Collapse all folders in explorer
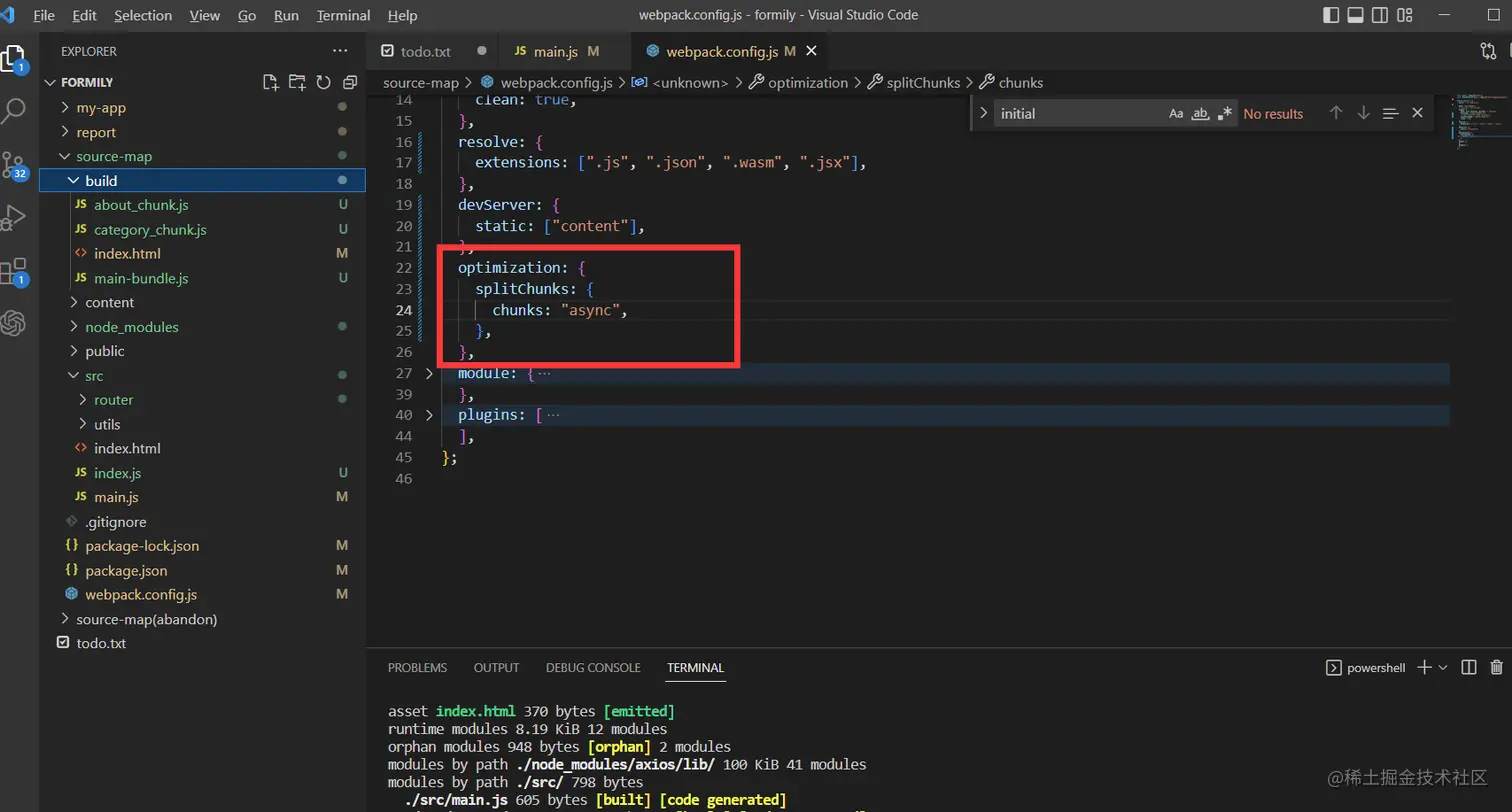 tap(350, 82)
